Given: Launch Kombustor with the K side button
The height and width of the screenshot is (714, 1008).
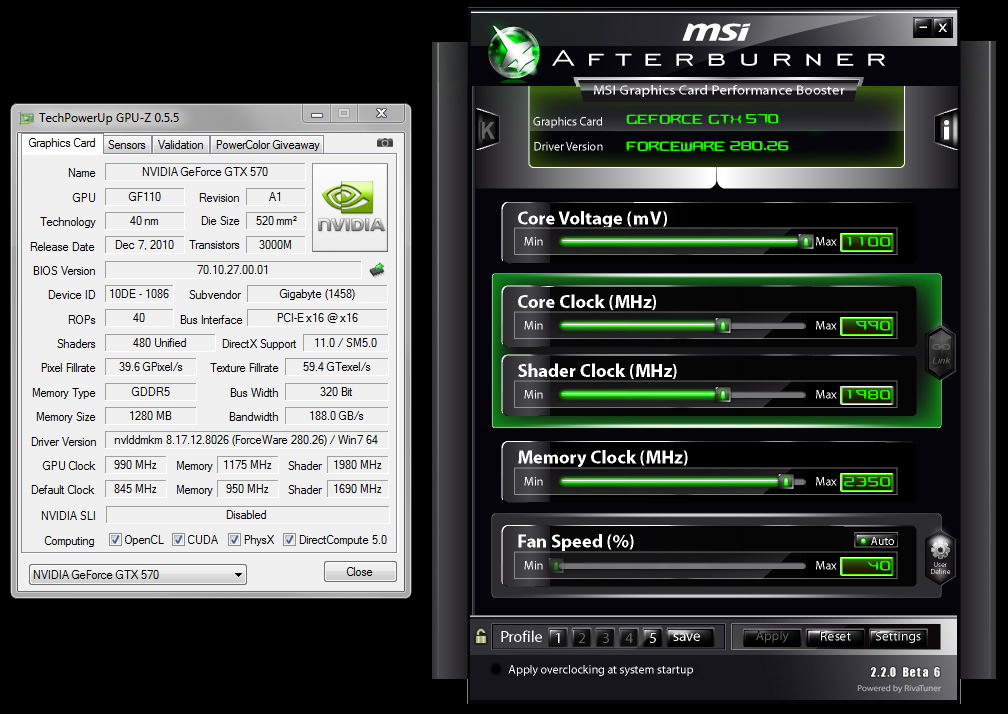Looking at the screenshot, I should [487, 130].
